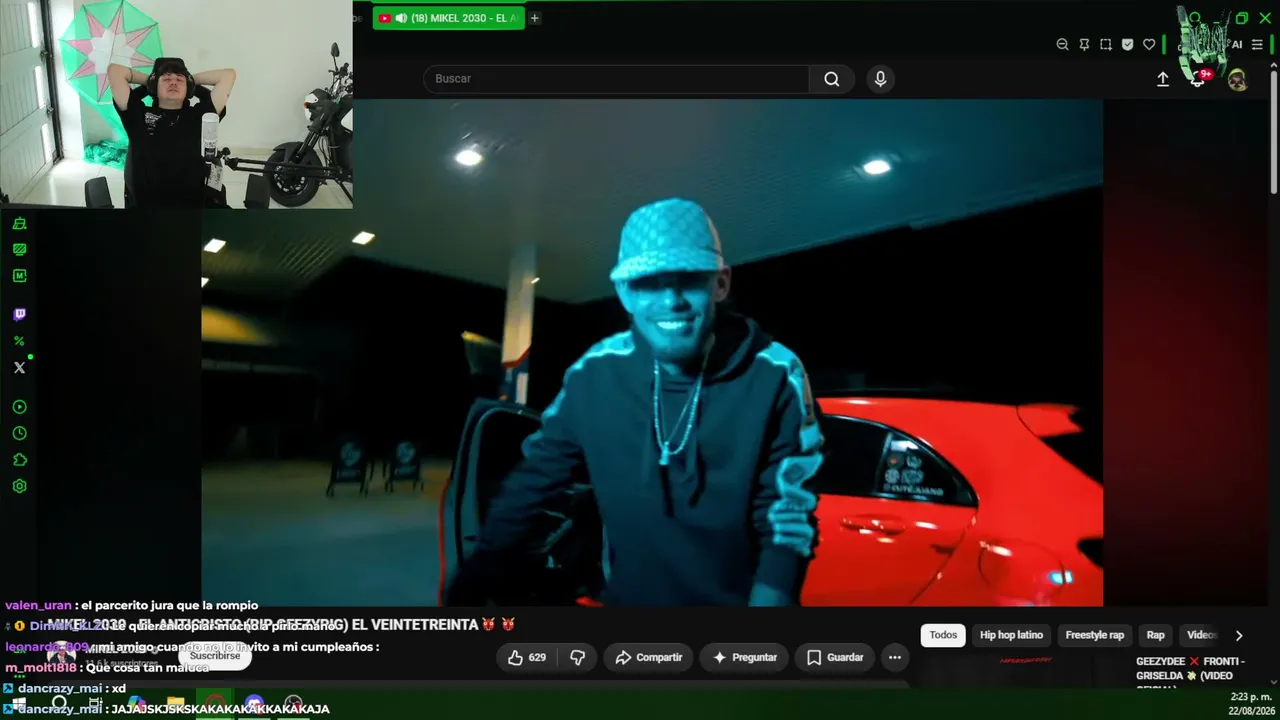The width and height of the screenshot is (1280, 720).
Task: Like the video showing 629 likes
Action: point(526,657)
